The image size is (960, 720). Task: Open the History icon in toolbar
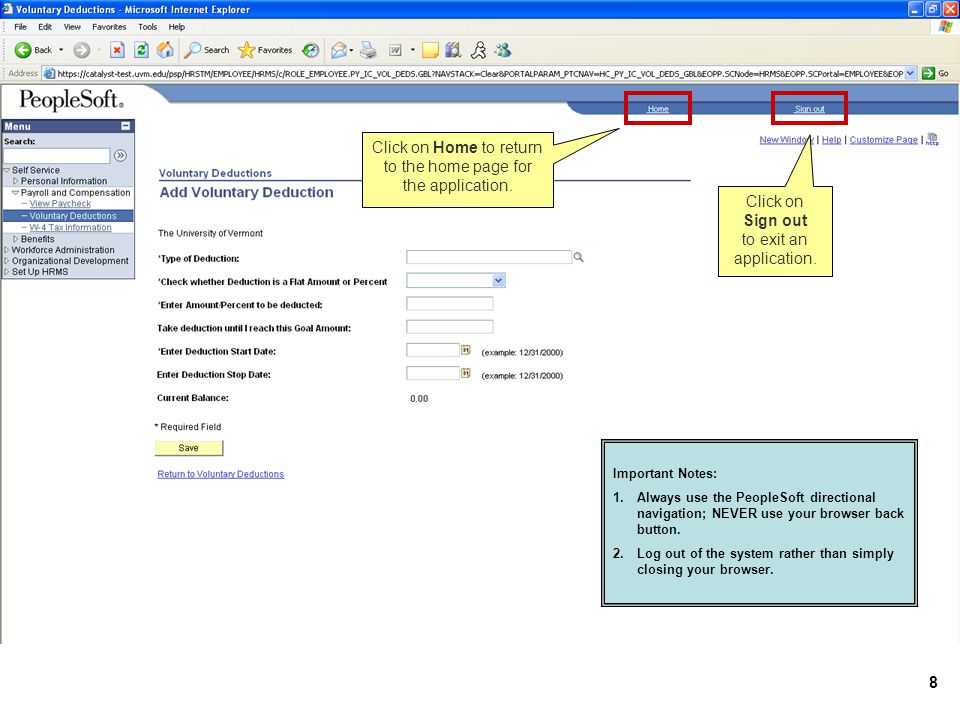pyautogui.click(x=311, y=50)
